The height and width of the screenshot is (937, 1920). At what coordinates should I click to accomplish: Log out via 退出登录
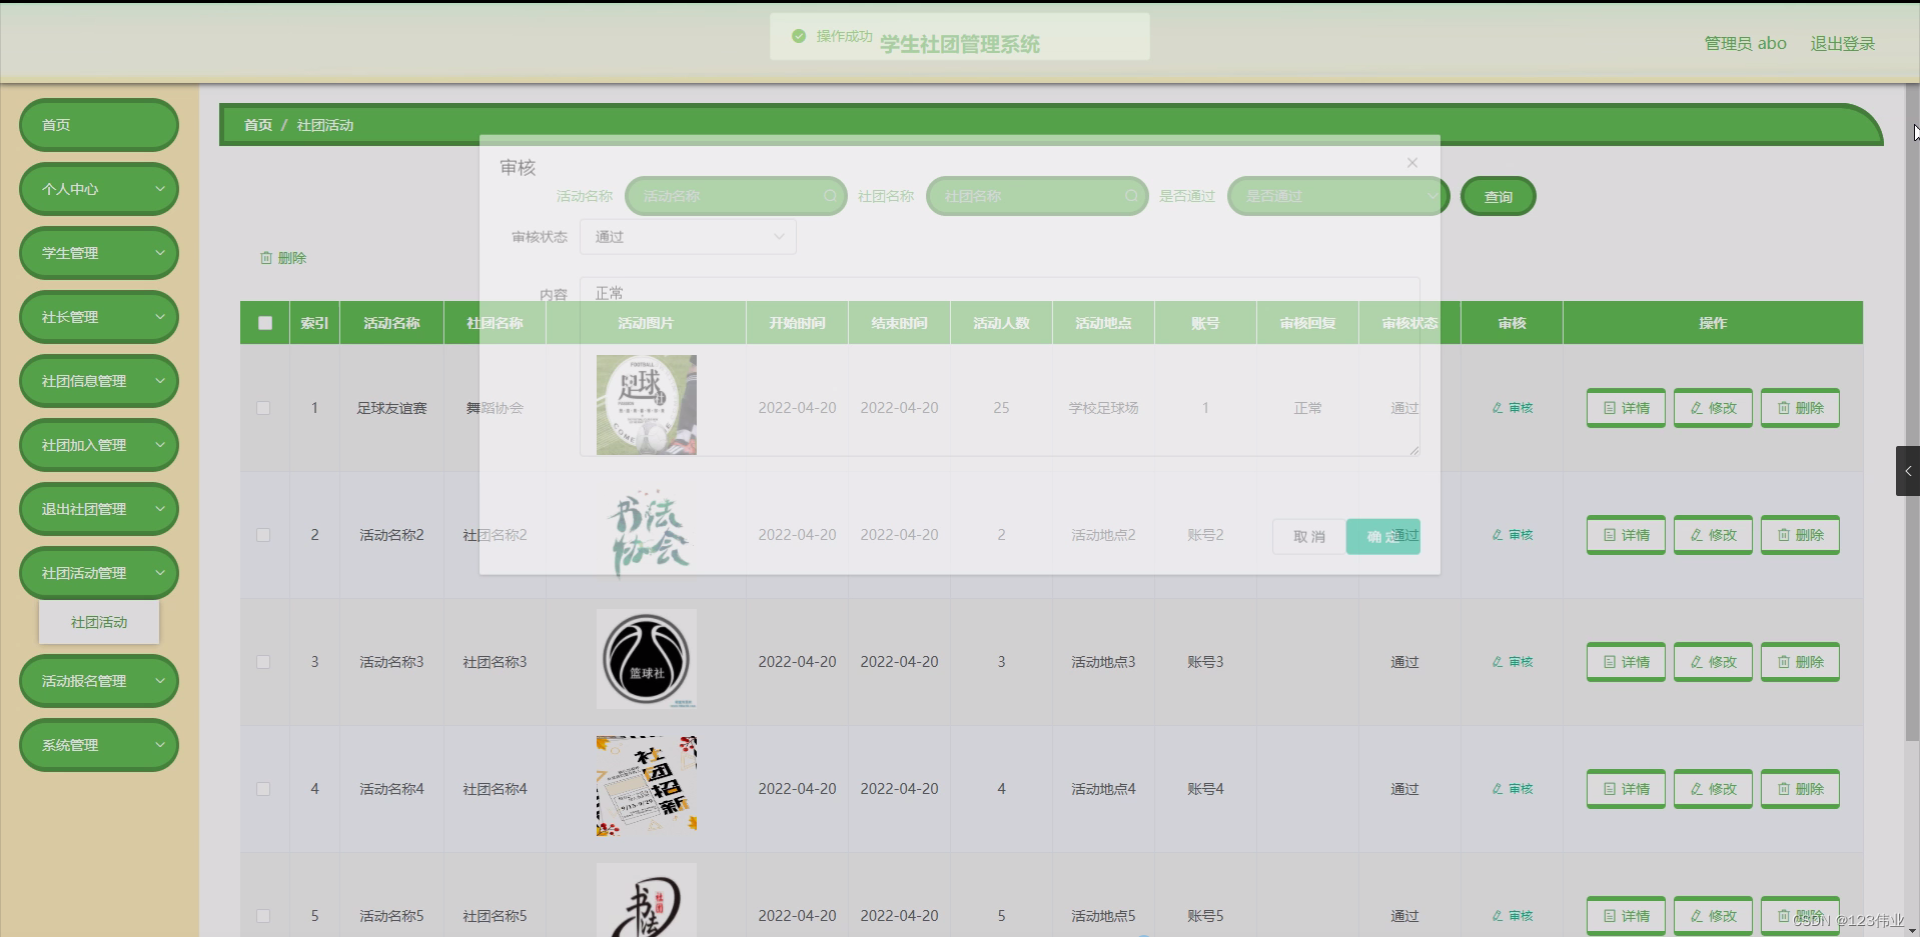(x=1842, y=44)
